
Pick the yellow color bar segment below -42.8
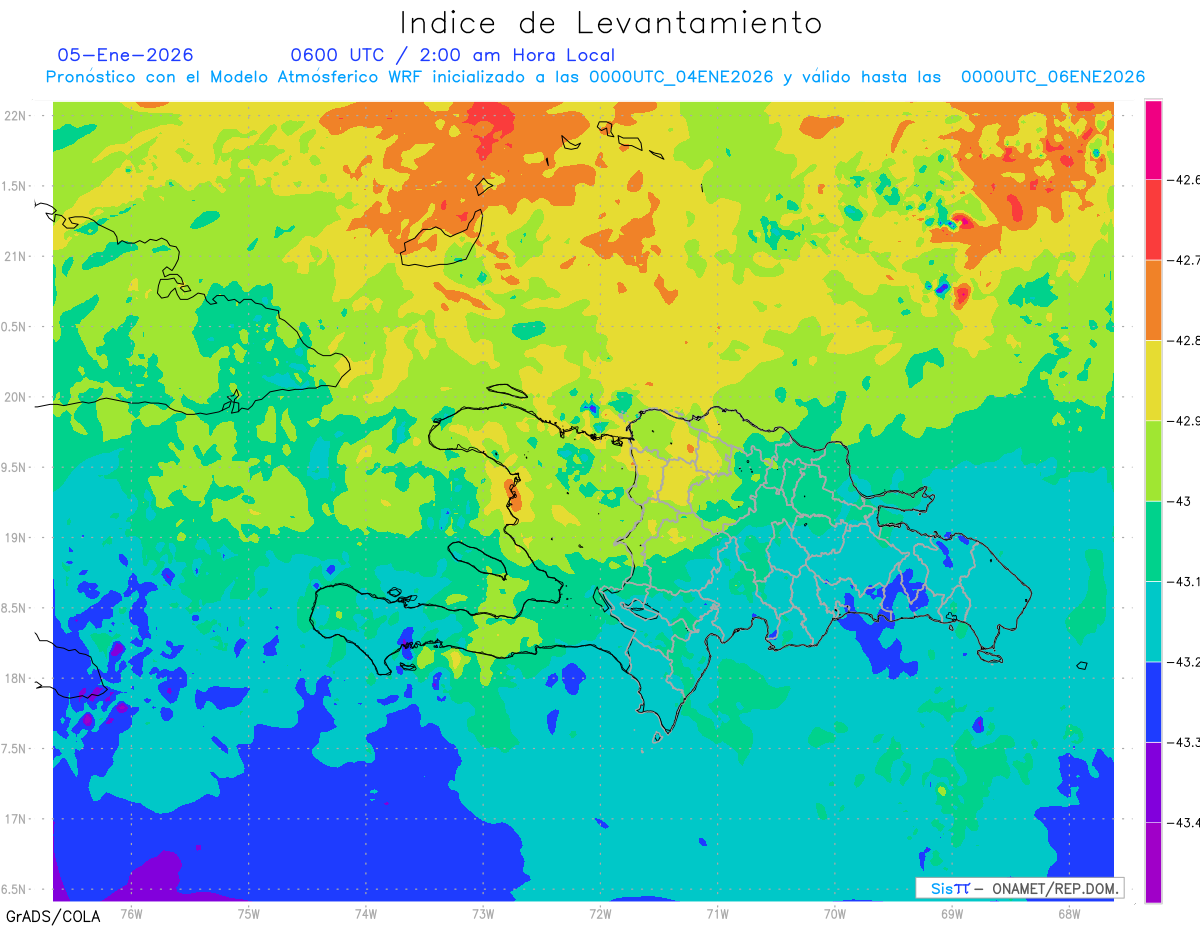(1153, 380)
